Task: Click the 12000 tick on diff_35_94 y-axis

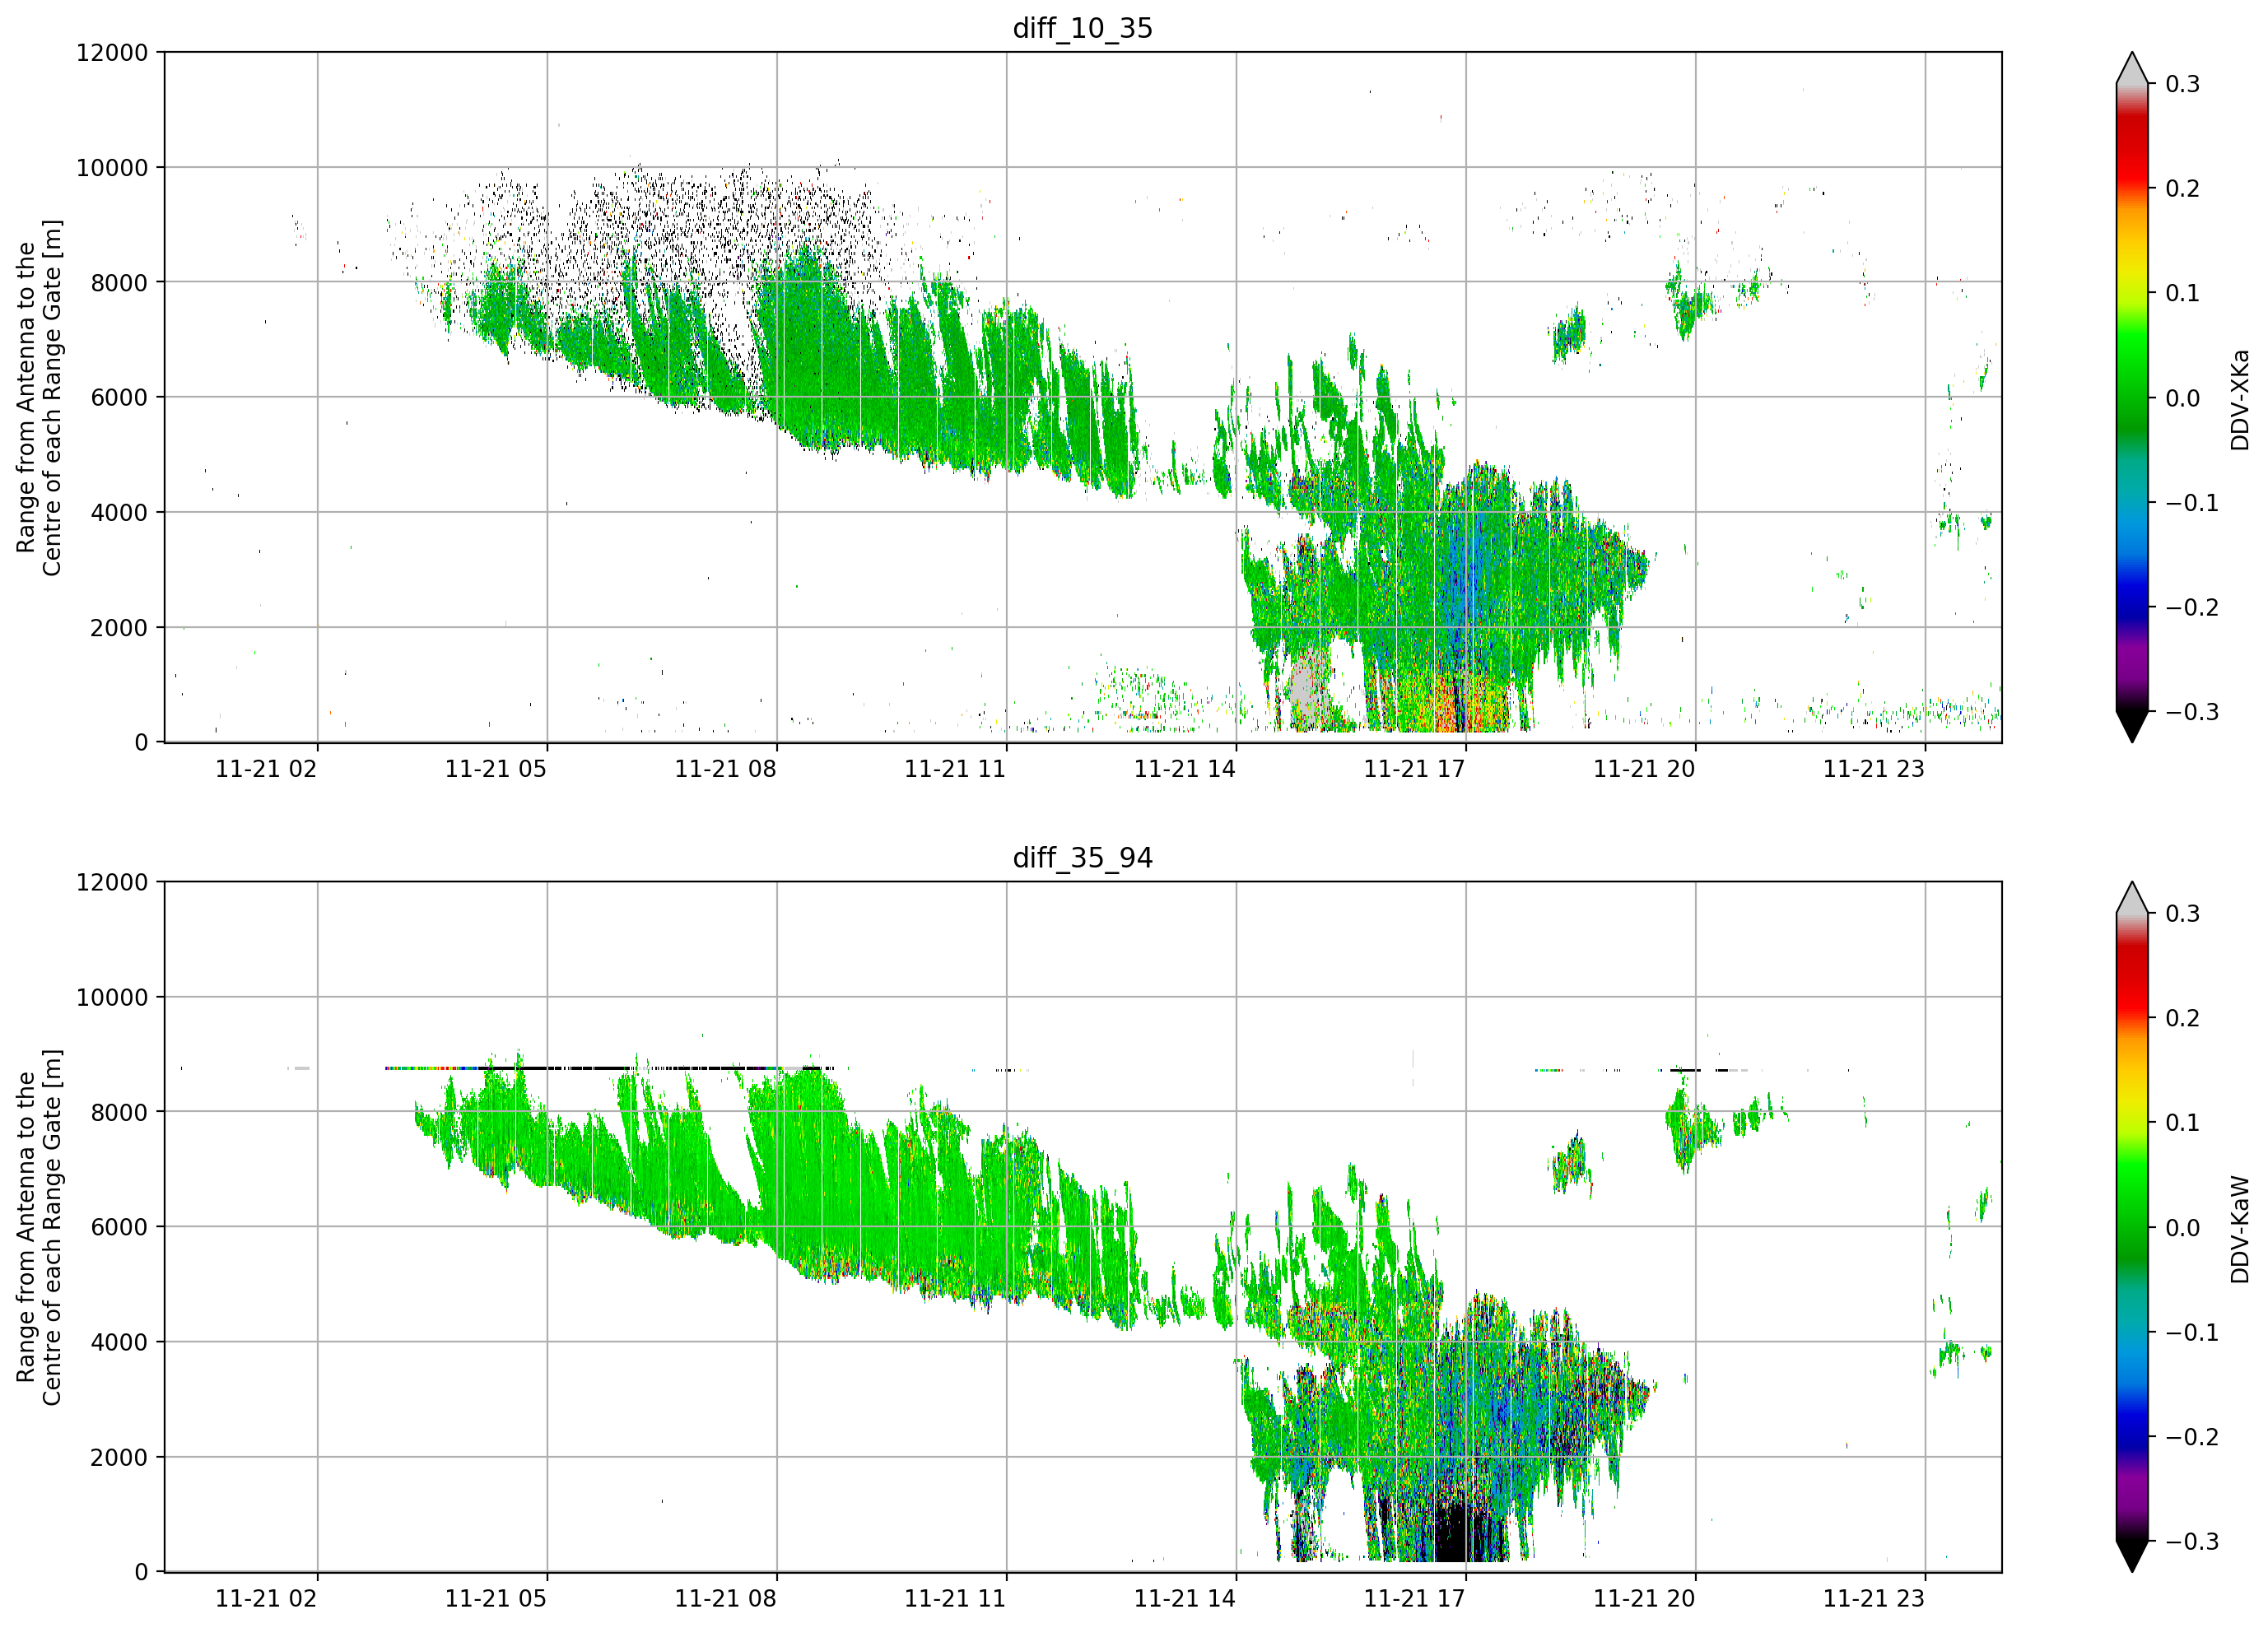Action: (x=112, y=882)
